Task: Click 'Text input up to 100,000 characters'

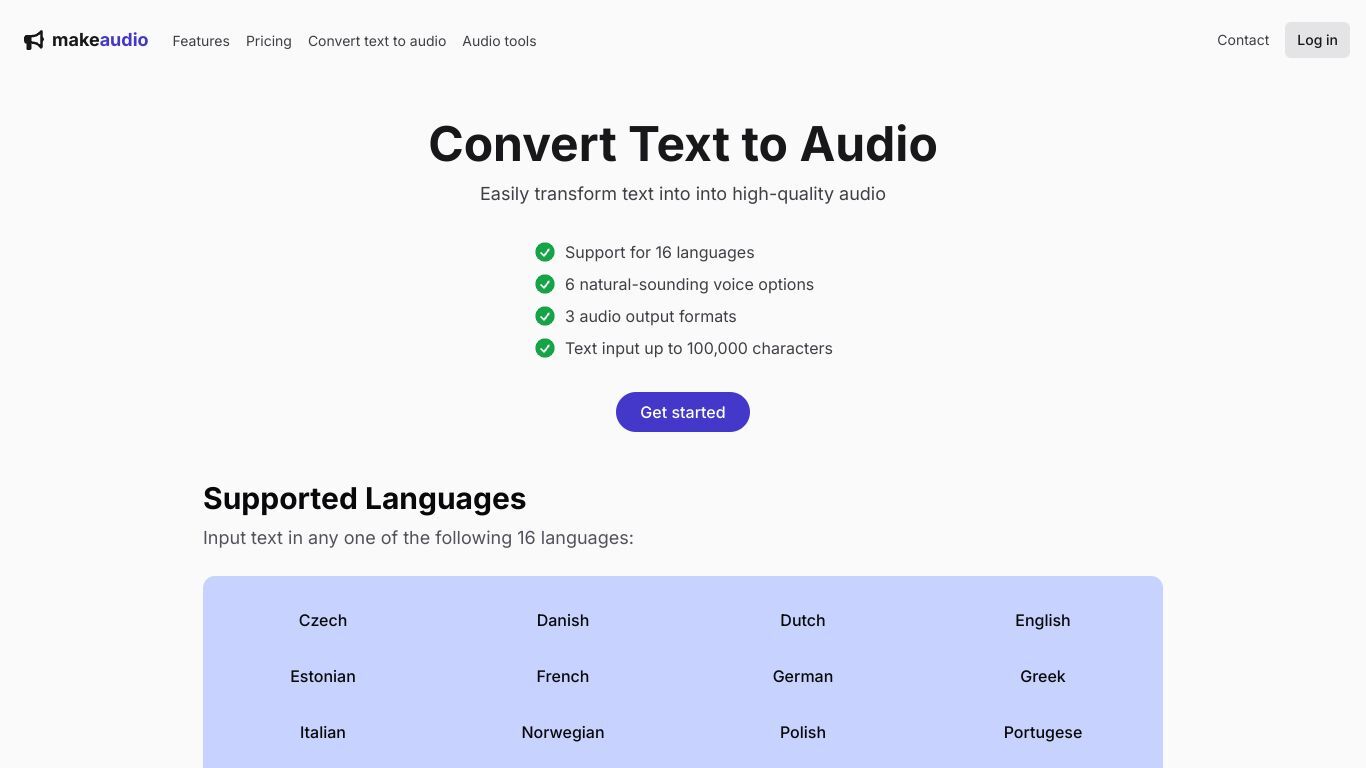Action: [699, 348]
